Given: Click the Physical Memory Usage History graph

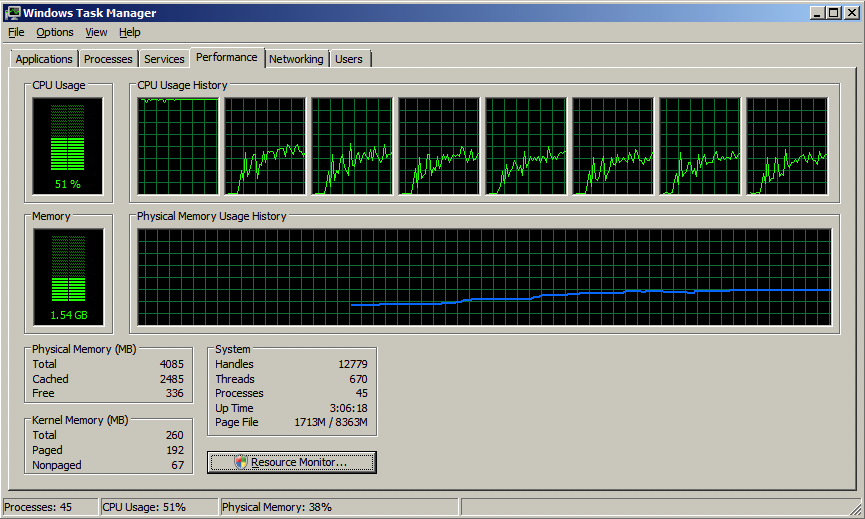Looking at the screenshot, I should (484, 277).
